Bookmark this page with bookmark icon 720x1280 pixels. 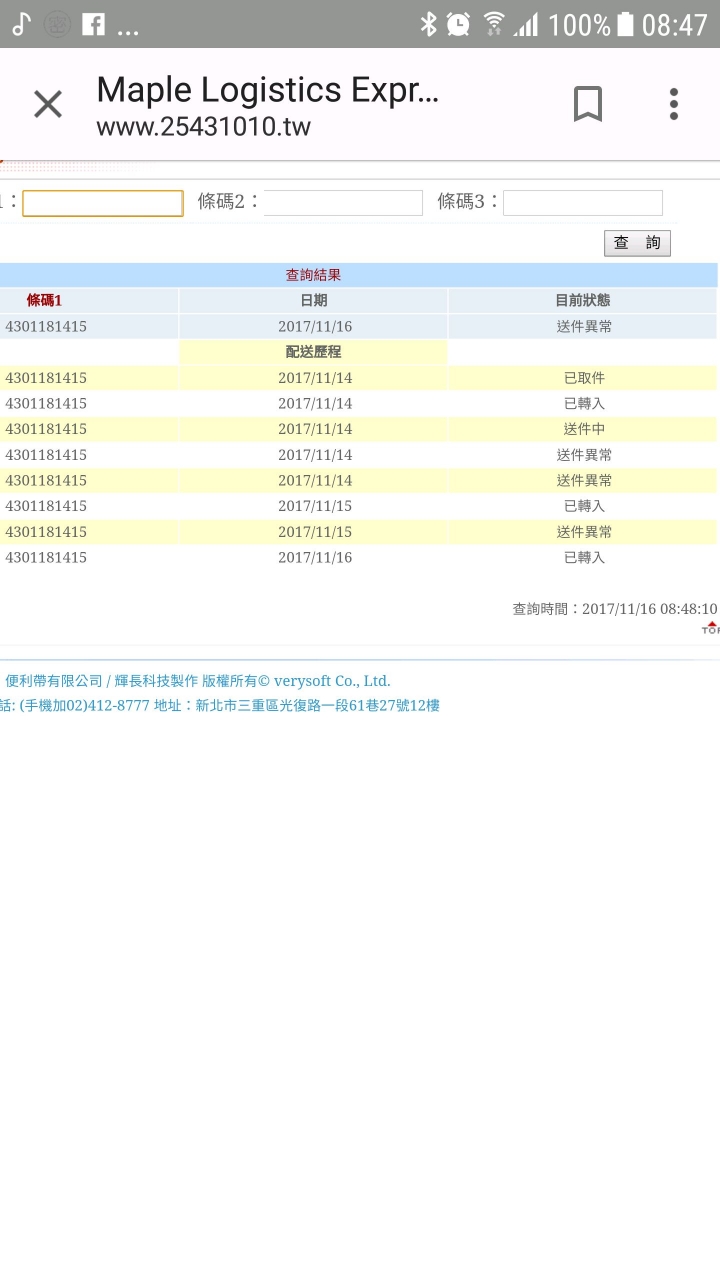pyautogui.click(x=588, y=104)
